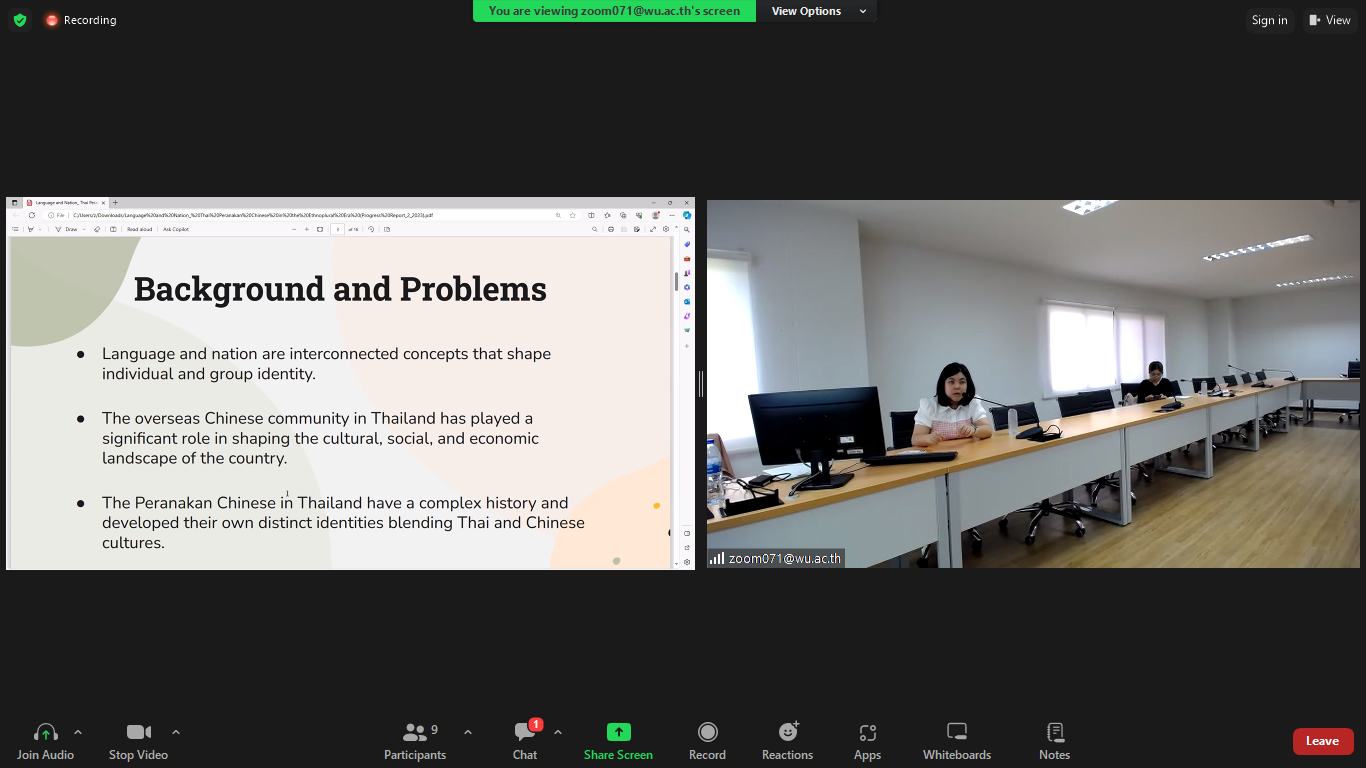Start recording with the Record icon

pos(707,733)
